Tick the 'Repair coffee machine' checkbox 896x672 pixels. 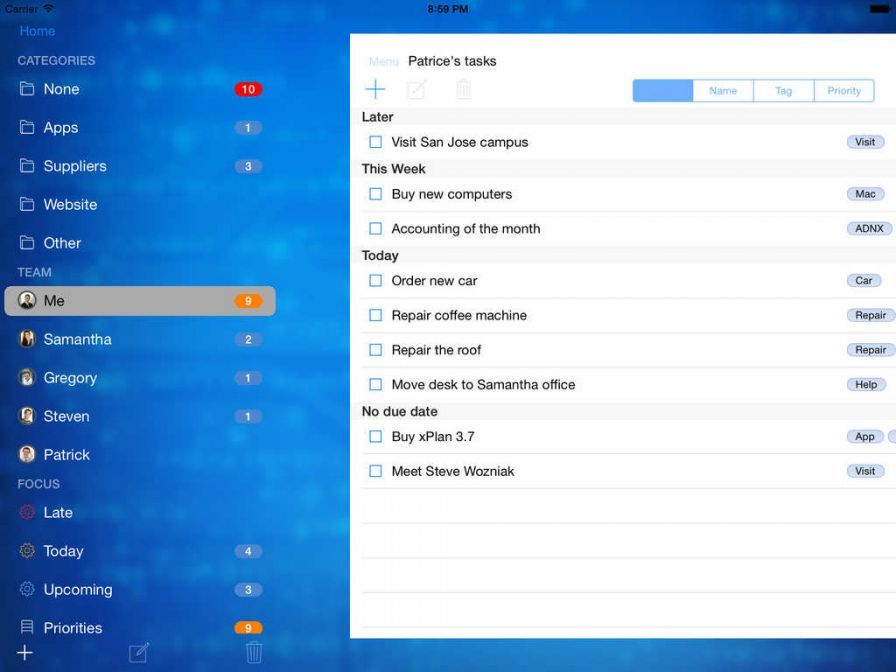pyautogui.click(x=376, y=315)
